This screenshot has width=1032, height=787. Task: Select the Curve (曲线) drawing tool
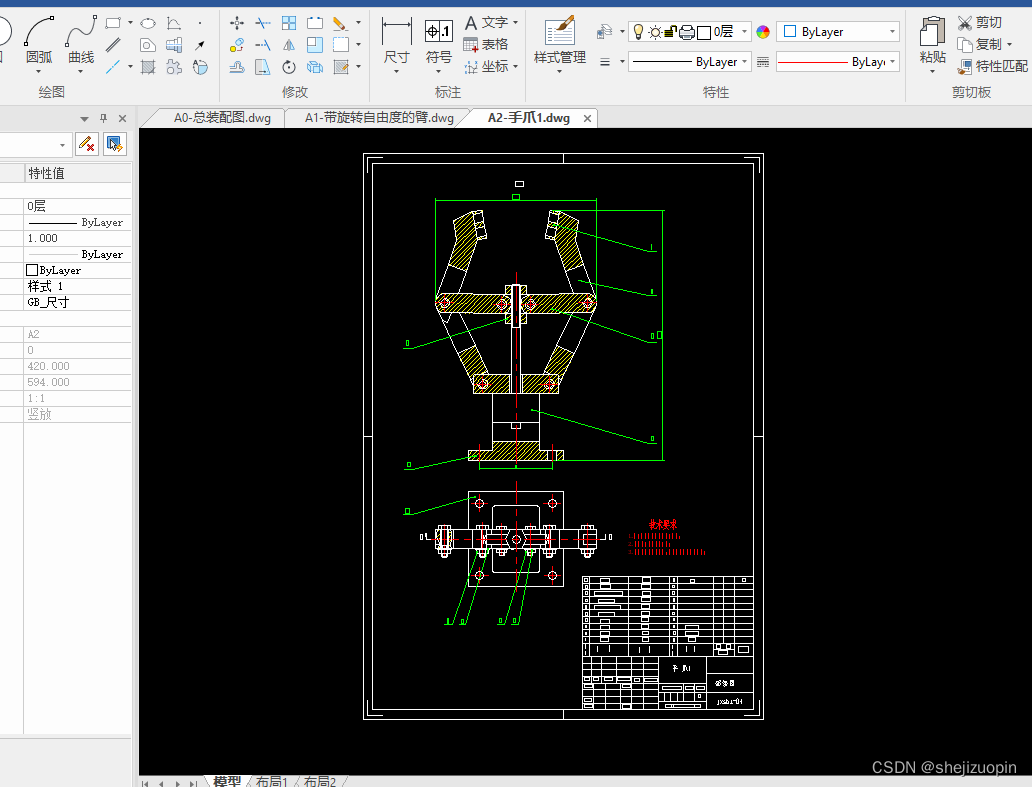click(81, 41)
